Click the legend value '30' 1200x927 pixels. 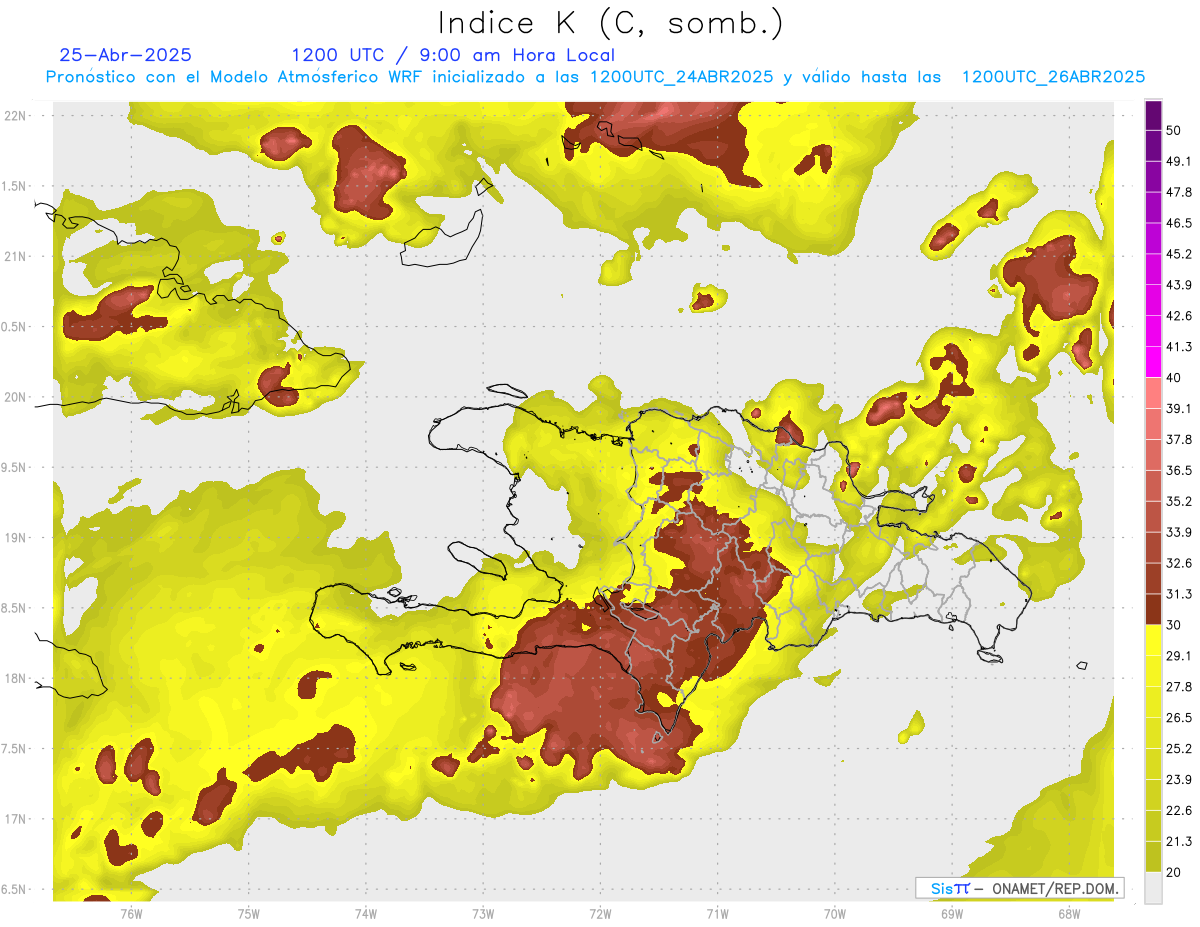[1174, 625]
